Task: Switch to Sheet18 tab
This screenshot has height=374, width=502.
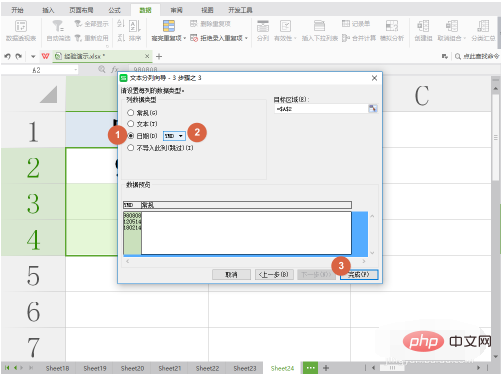Action: coord(57,368)
